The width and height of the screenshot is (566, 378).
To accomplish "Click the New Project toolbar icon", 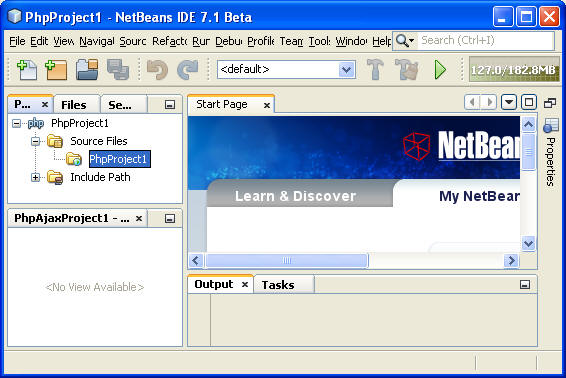I will [56, 70].
